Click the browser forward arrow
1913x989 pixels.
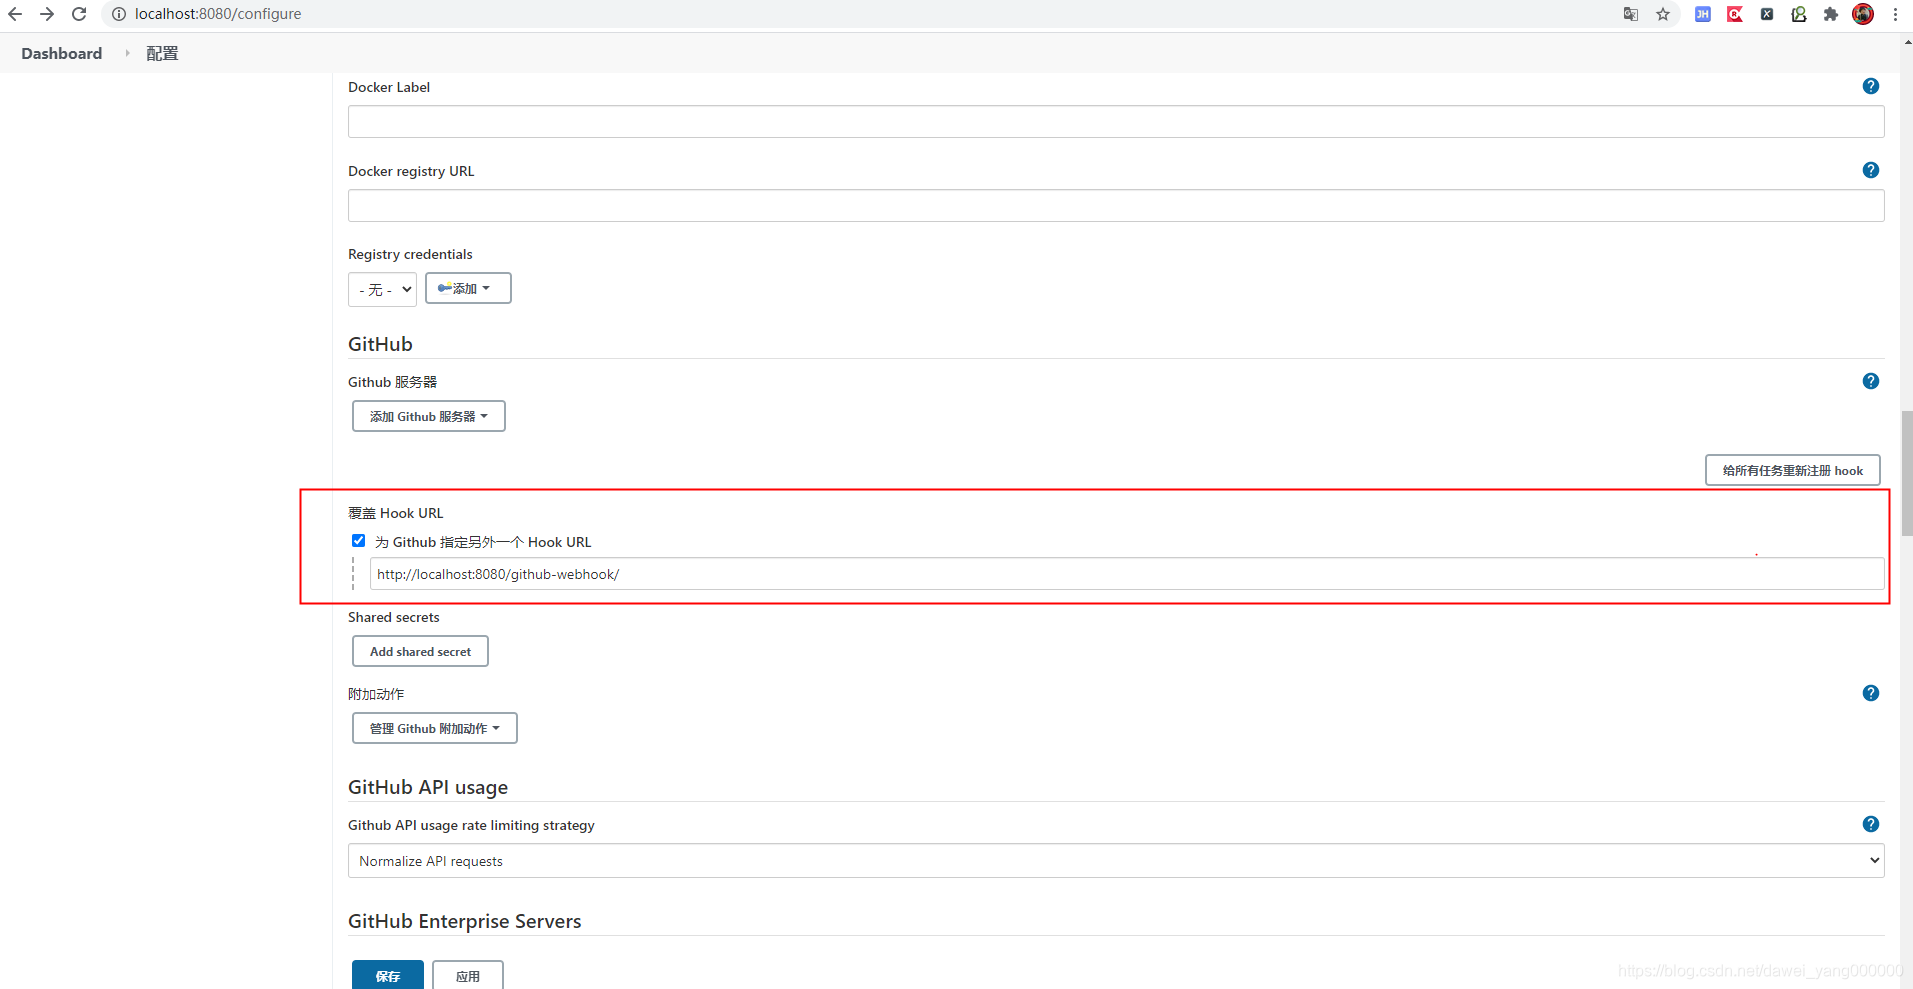coord(47,14)
